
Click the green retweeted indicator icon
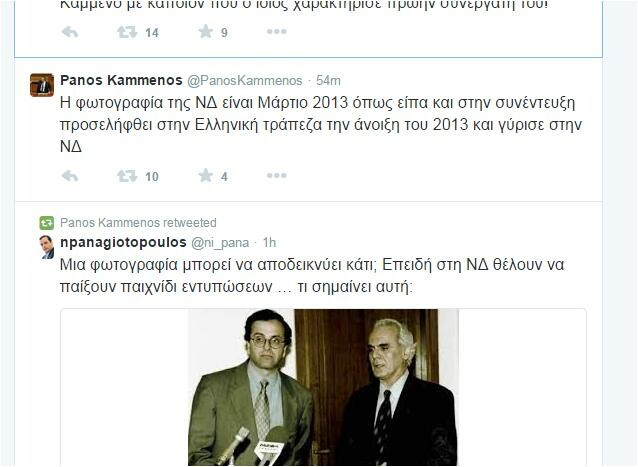[x=47, y=223]
